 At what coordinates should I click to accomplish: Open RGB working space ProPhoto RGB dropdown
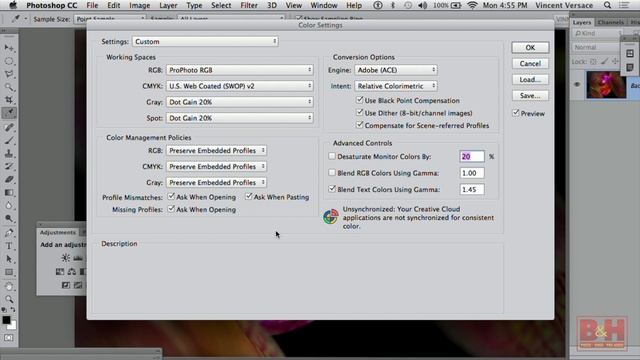click(240, 70)
